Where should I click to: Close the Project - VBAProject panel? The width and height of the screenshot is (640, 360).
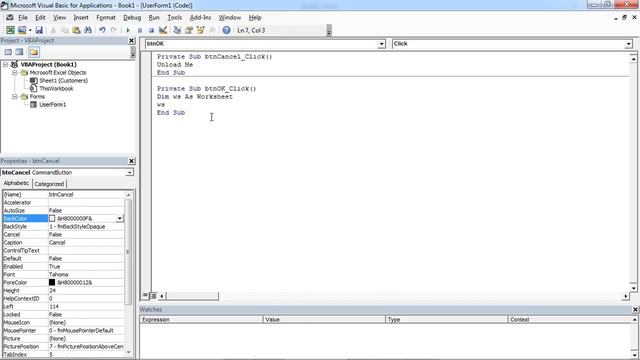[x=131, y=40]
